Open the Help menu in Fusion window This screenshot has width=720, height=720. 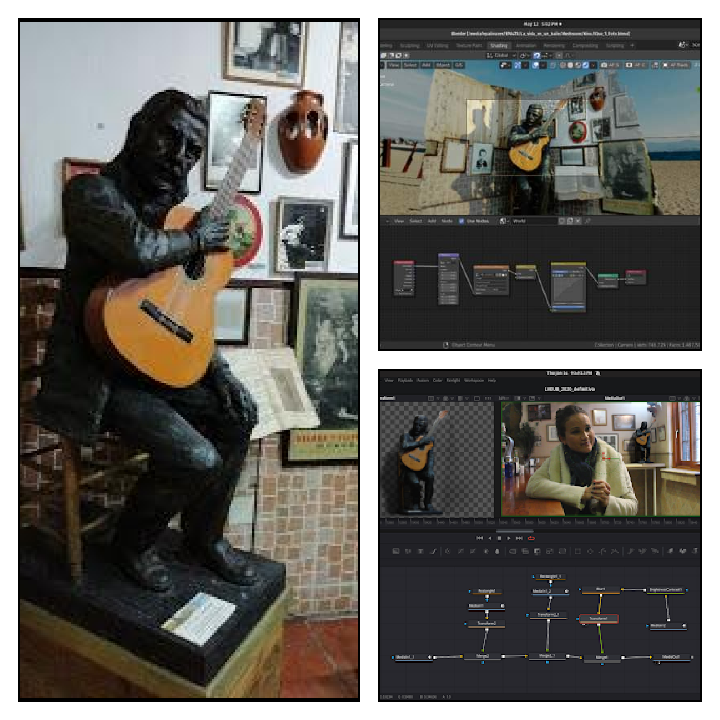tap(492, 380)
